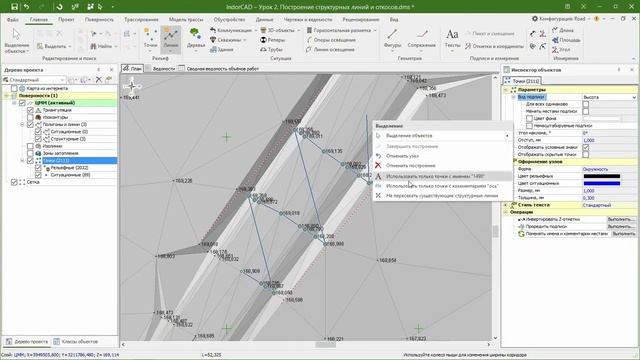Click the pan compass widget on the plan
The height and width of the screenshot is (360, 640).
(132, 86)
